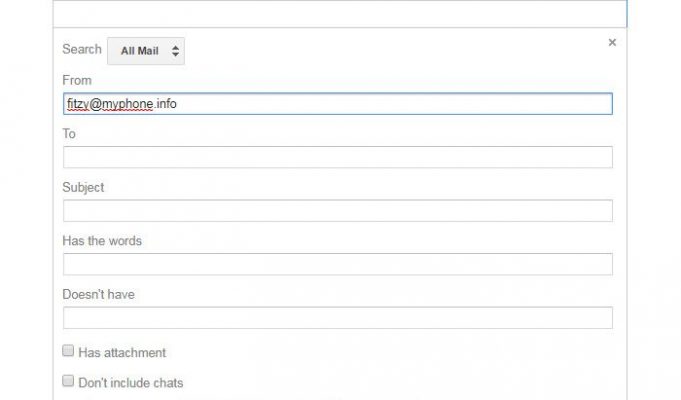Focus the From field containing fitzy@myphone.info
This screenshot has width=681, height=400.
click(337, 104)
